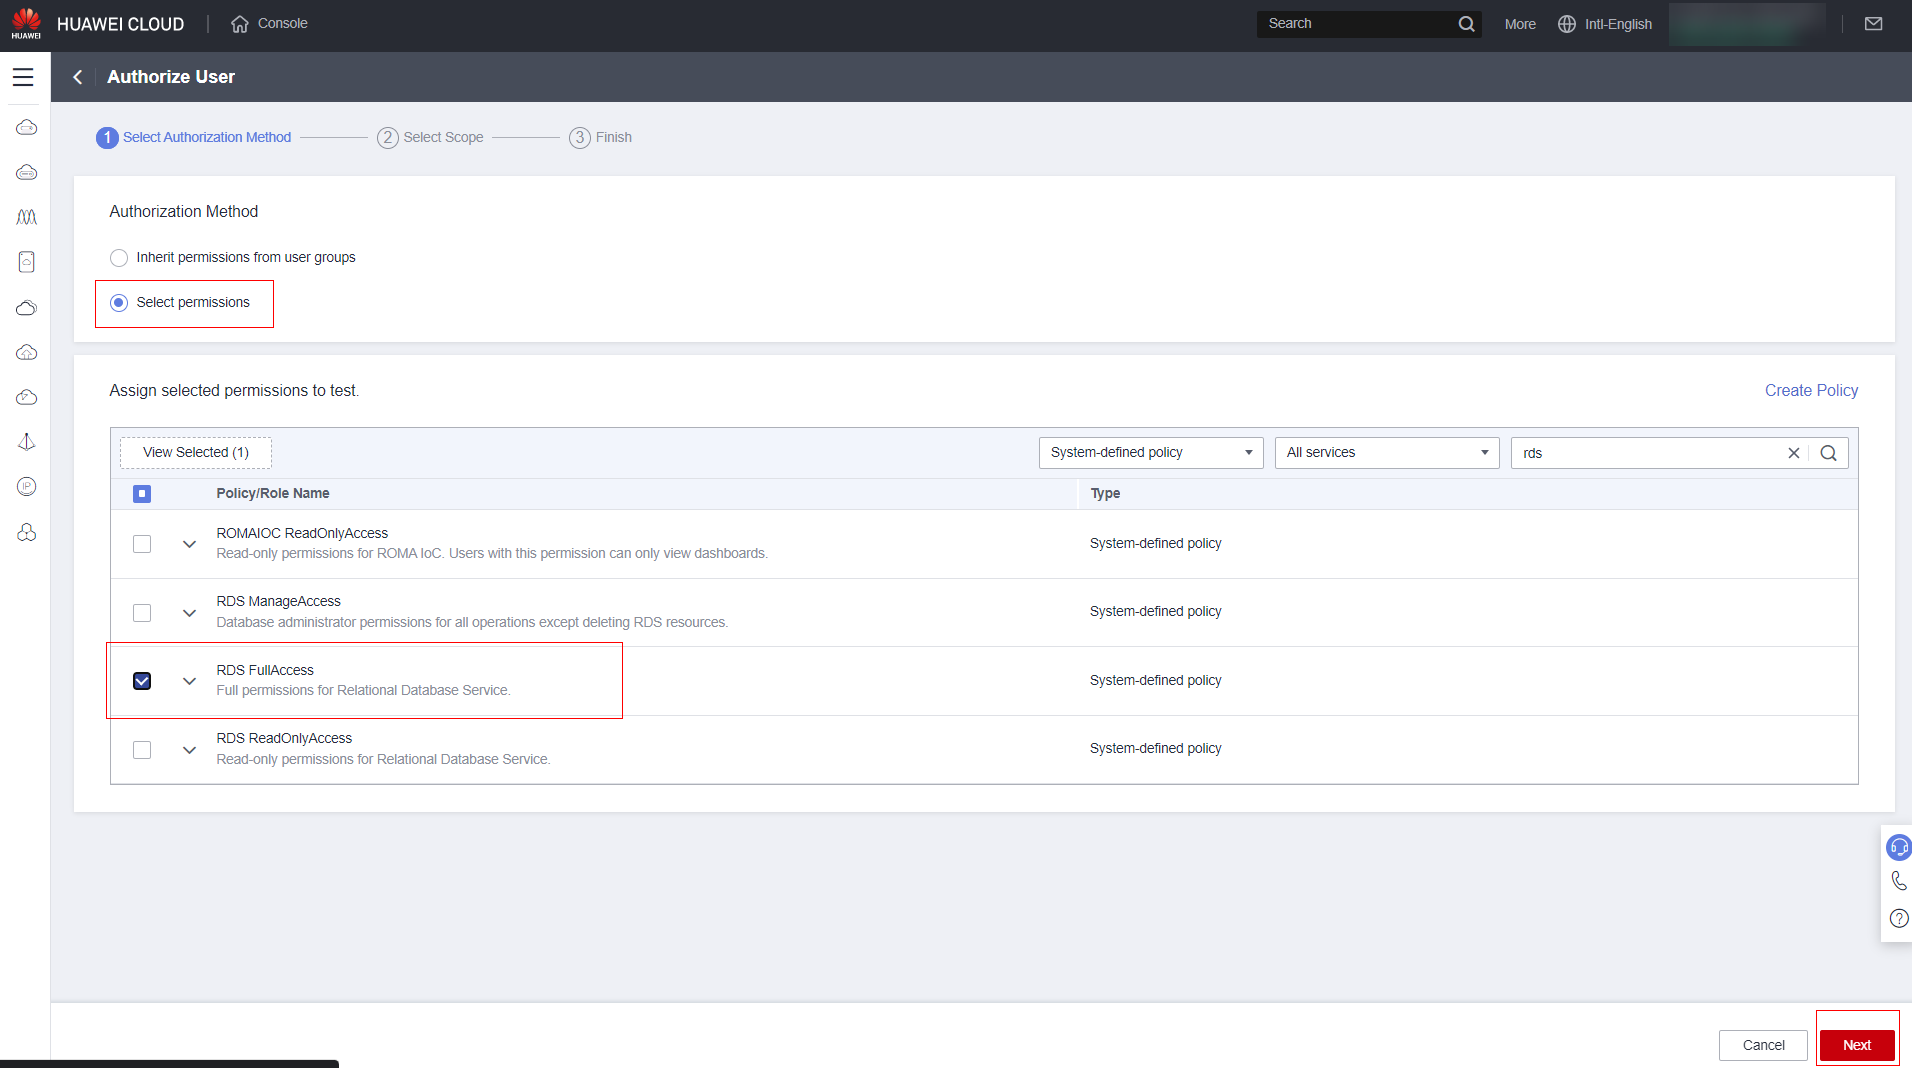Open the More menu in header
1912x1068 pixels.
coord(1519,24)
